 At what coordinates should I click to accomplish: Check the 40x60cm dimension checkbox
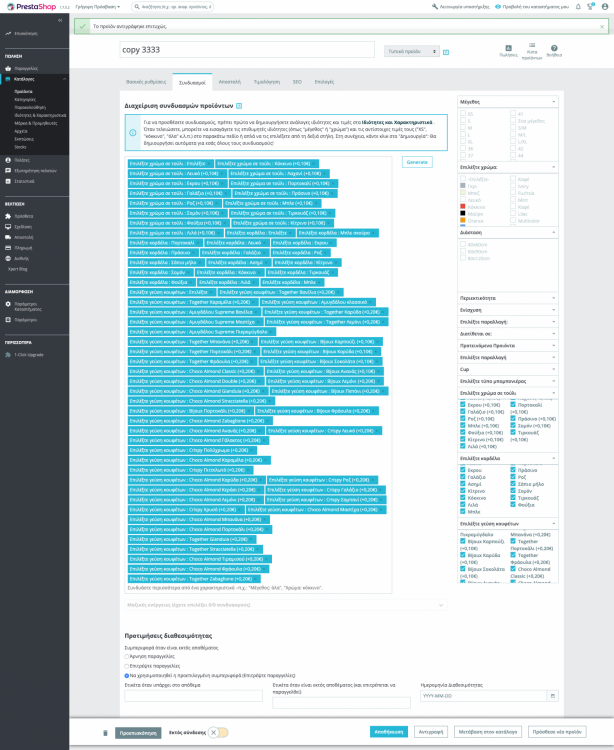point(463,244)
